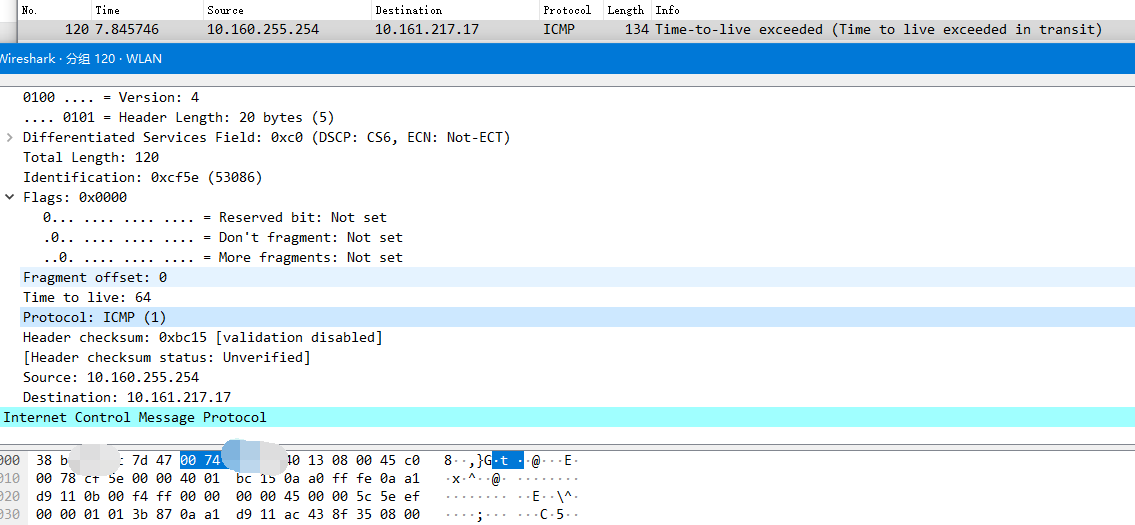Sort by the Protocol column header
The height and width of the screenshot is (525, 1135).
[571, 10]
